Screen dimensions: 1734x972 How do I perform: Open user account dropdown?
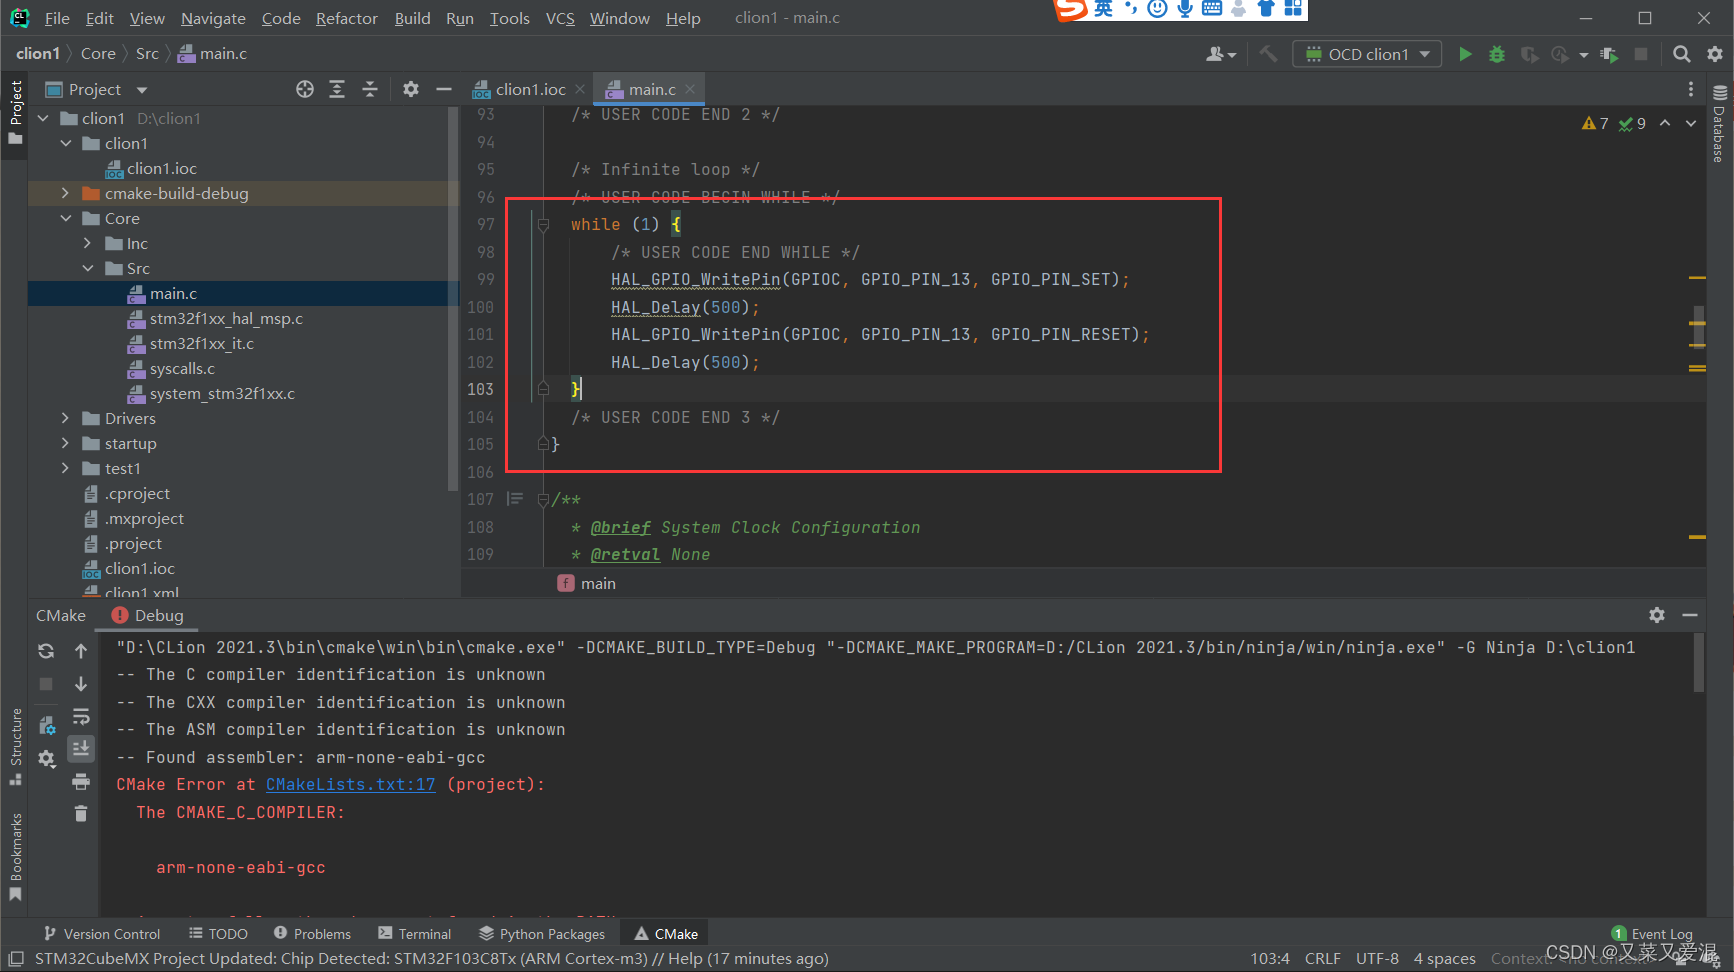pos(1221,54)
